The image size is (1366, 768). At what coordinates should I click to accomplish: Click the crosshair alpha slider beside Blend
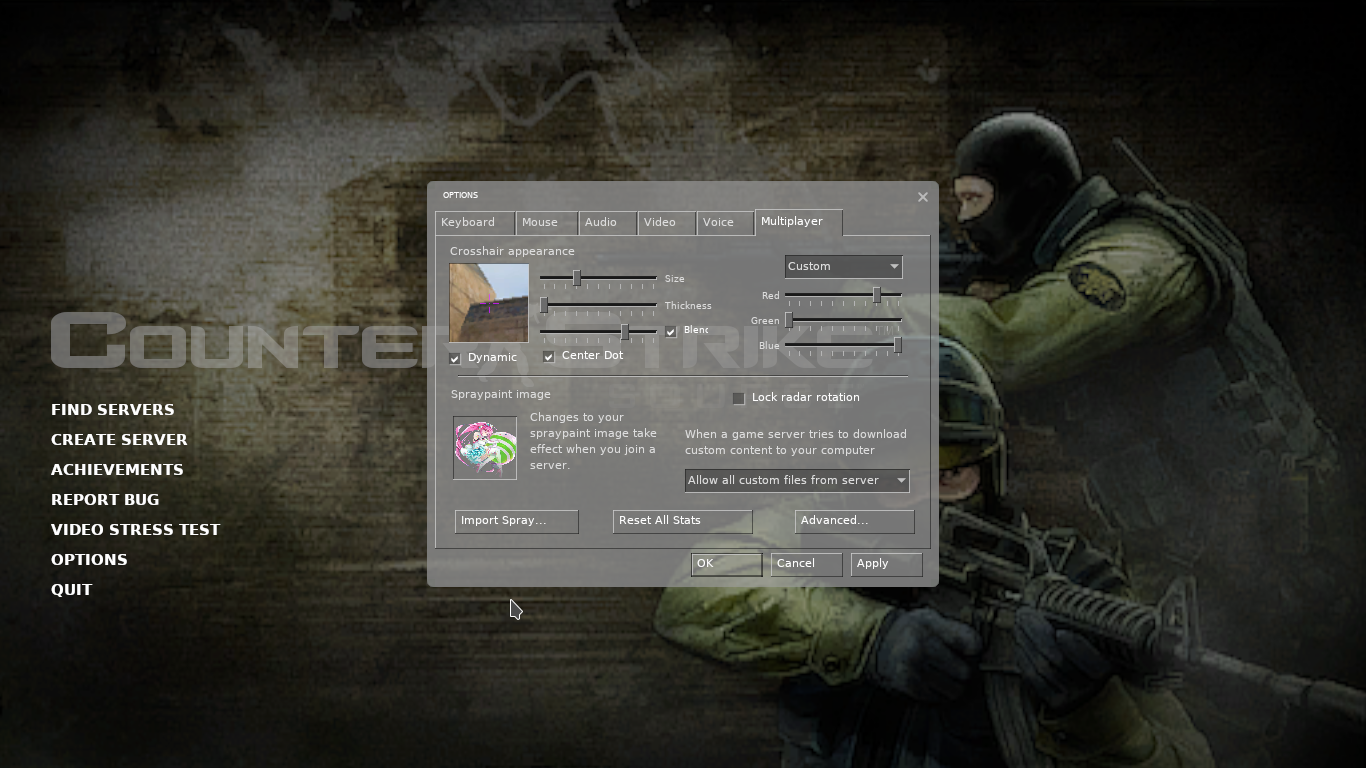tap(598, 331)
